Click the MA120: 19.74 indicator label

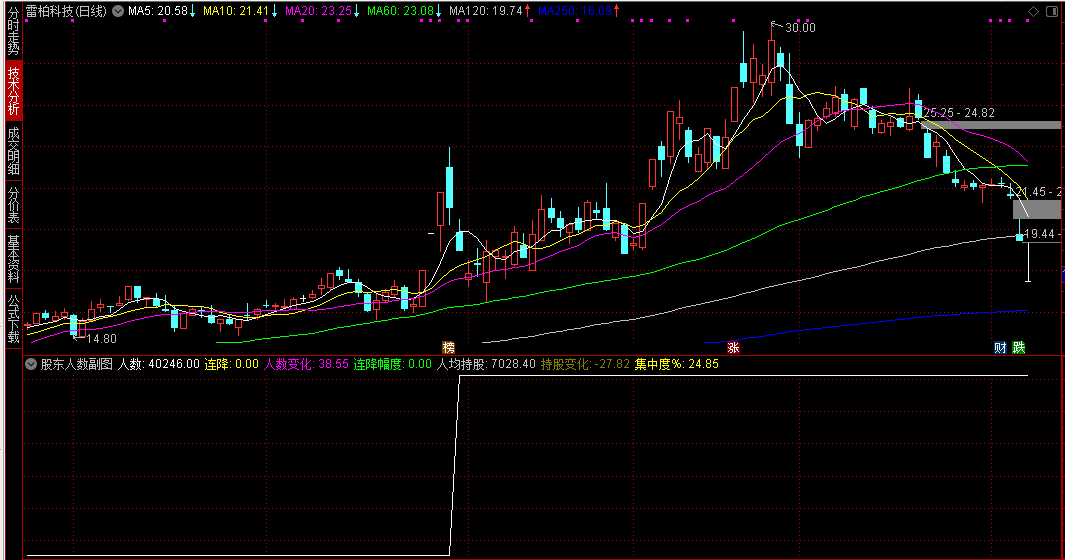[486, 11]
